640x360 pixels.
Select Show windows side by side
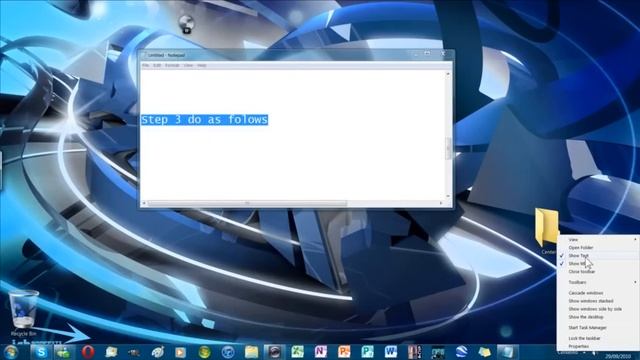(x=598, y=309)
